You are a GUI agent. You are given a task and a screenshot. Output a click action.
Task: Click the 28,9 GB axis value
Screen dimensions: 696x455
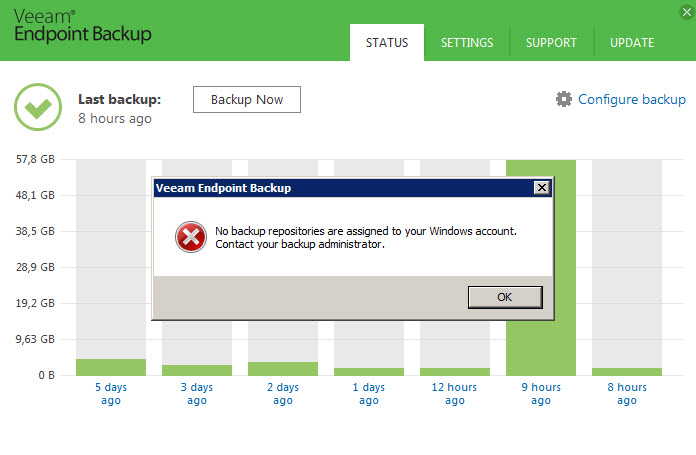pos(36,267)
